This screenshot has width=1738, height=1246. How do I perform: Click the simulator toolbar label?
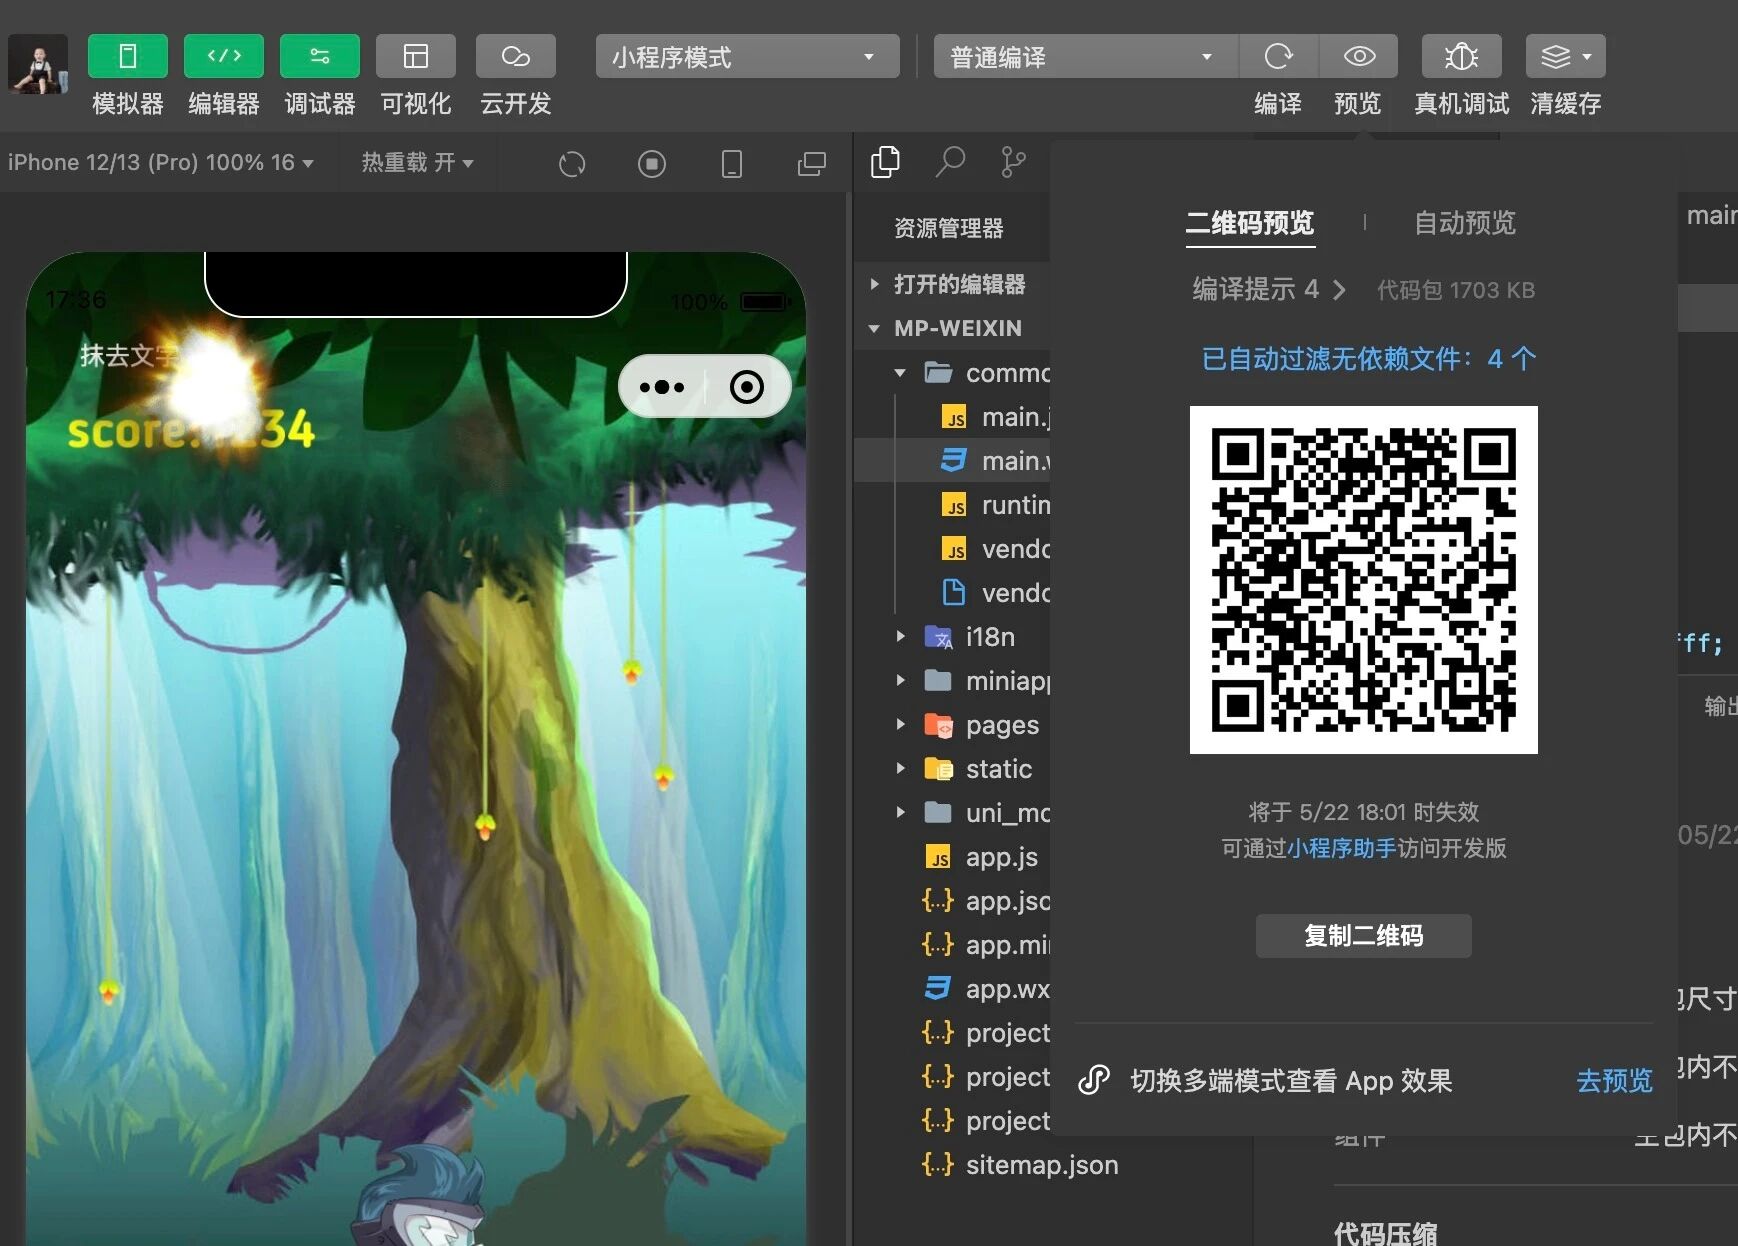coord(127,104)
